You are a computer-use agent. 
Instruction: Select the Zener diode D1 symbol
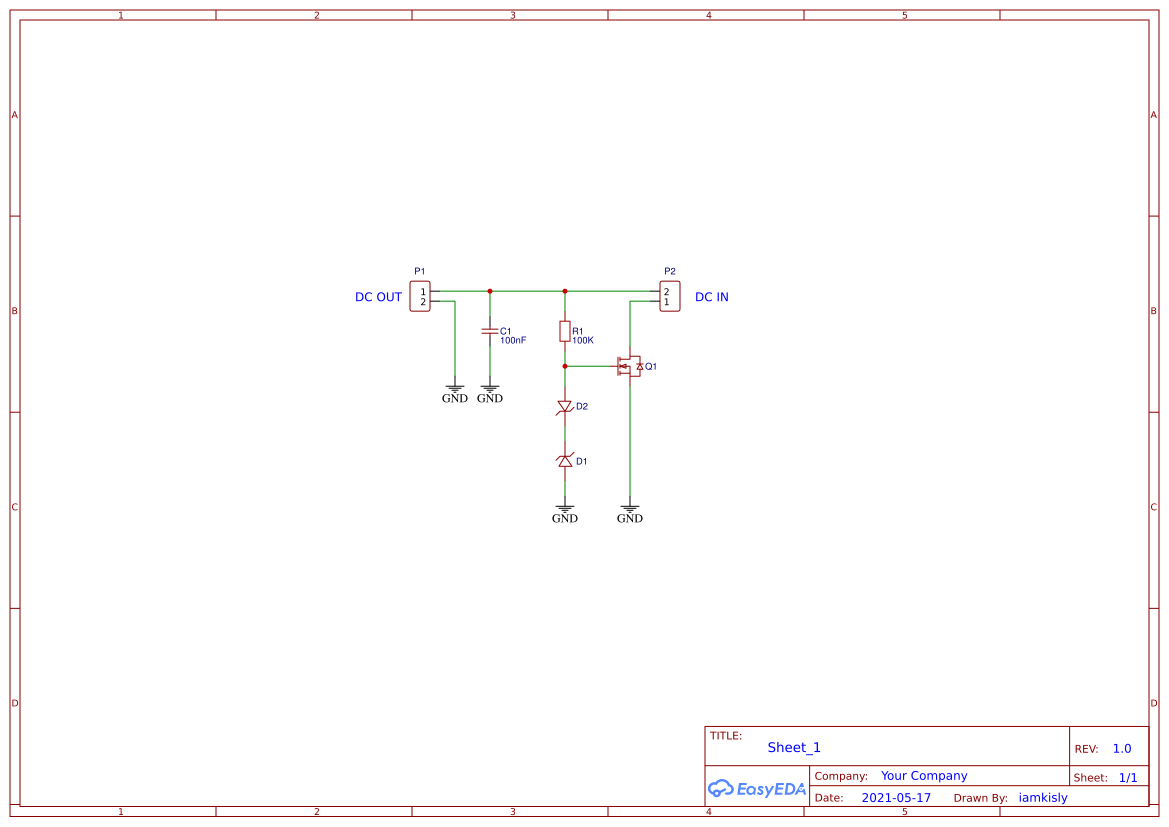click(565, 460)
